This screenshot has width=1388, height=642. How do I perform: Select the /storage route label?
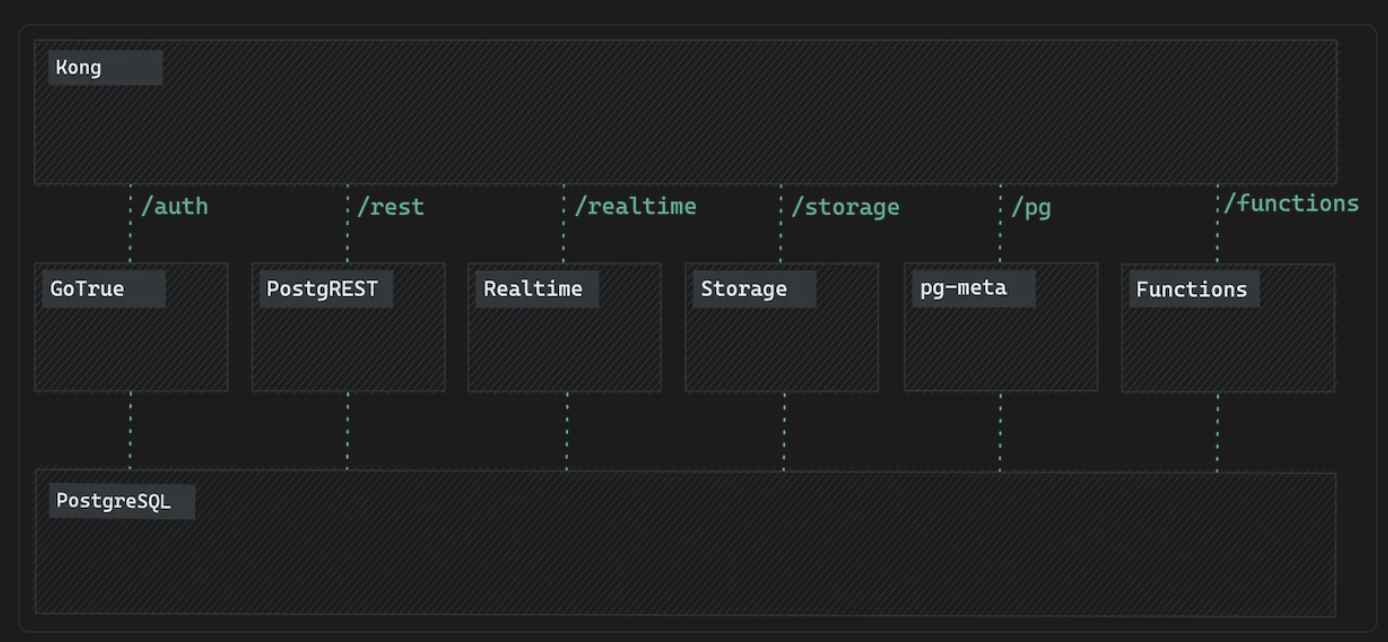click(845, 207)
